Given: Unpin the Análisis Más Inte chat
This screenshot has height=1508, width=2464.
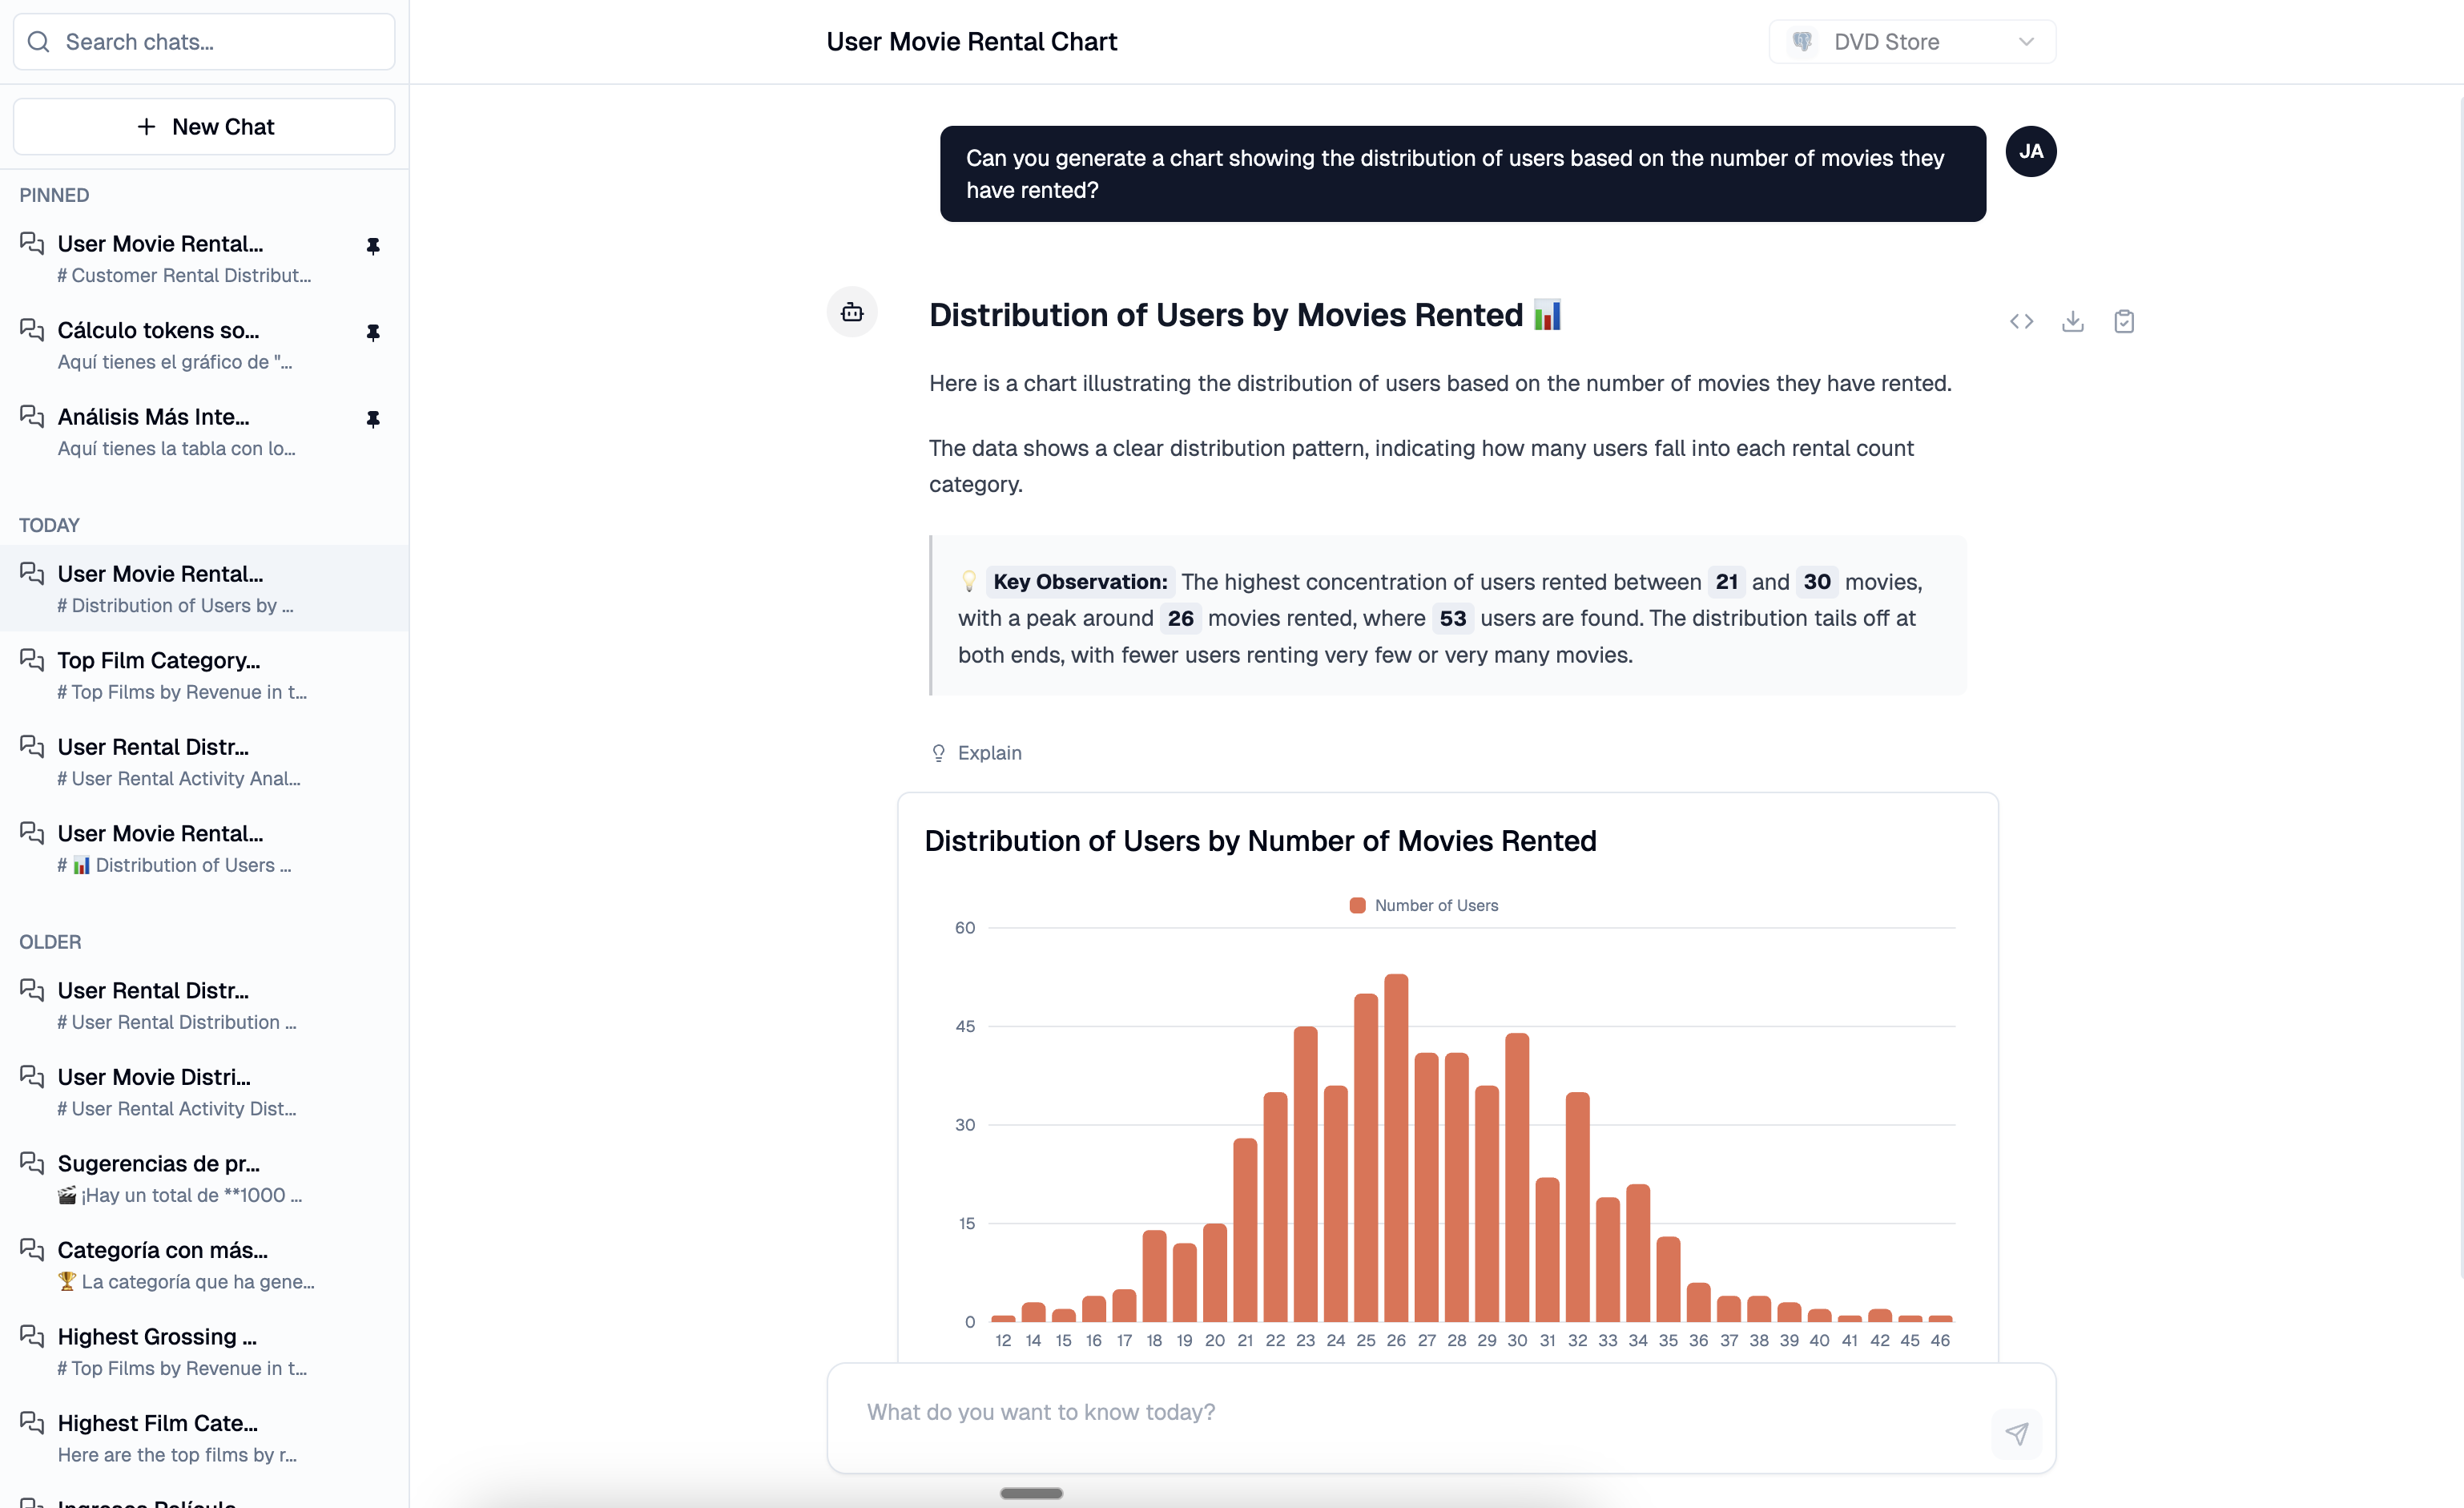Looking at the screenshot, I should (373, 419).
